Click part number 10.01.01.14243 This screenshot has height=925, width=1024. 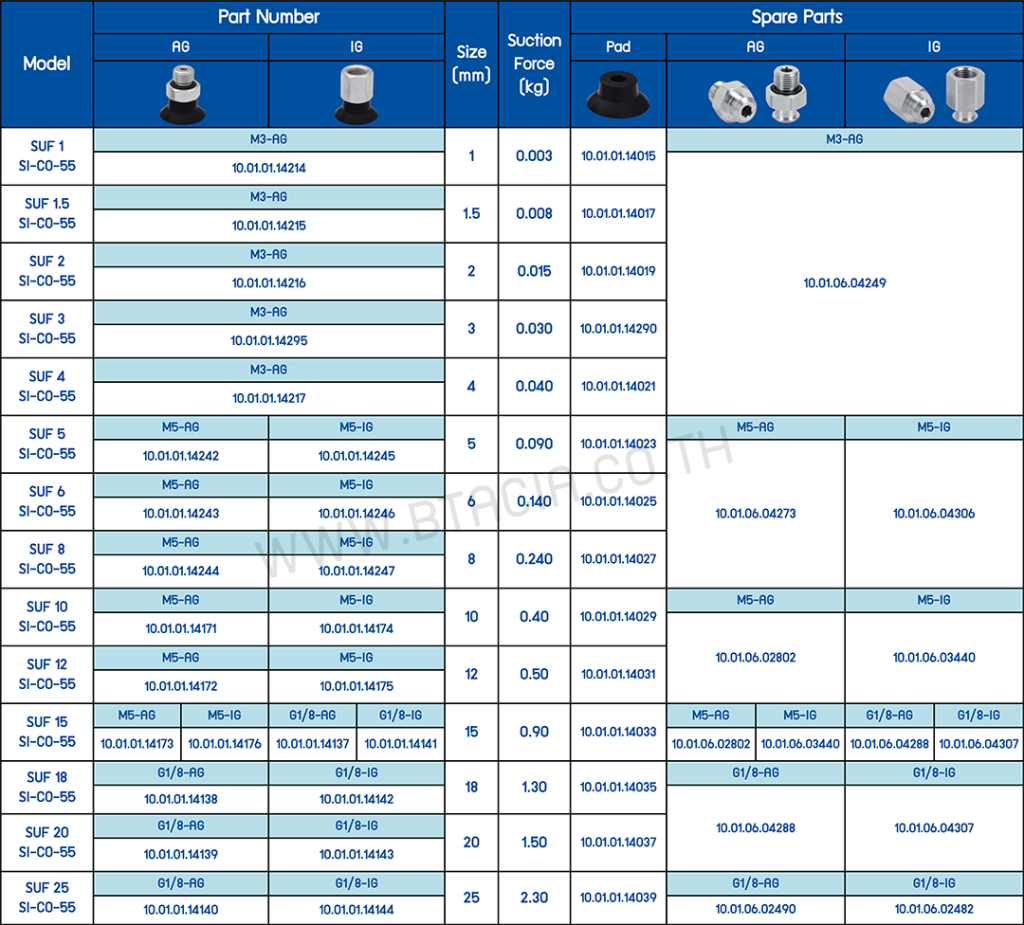(181, 513)
